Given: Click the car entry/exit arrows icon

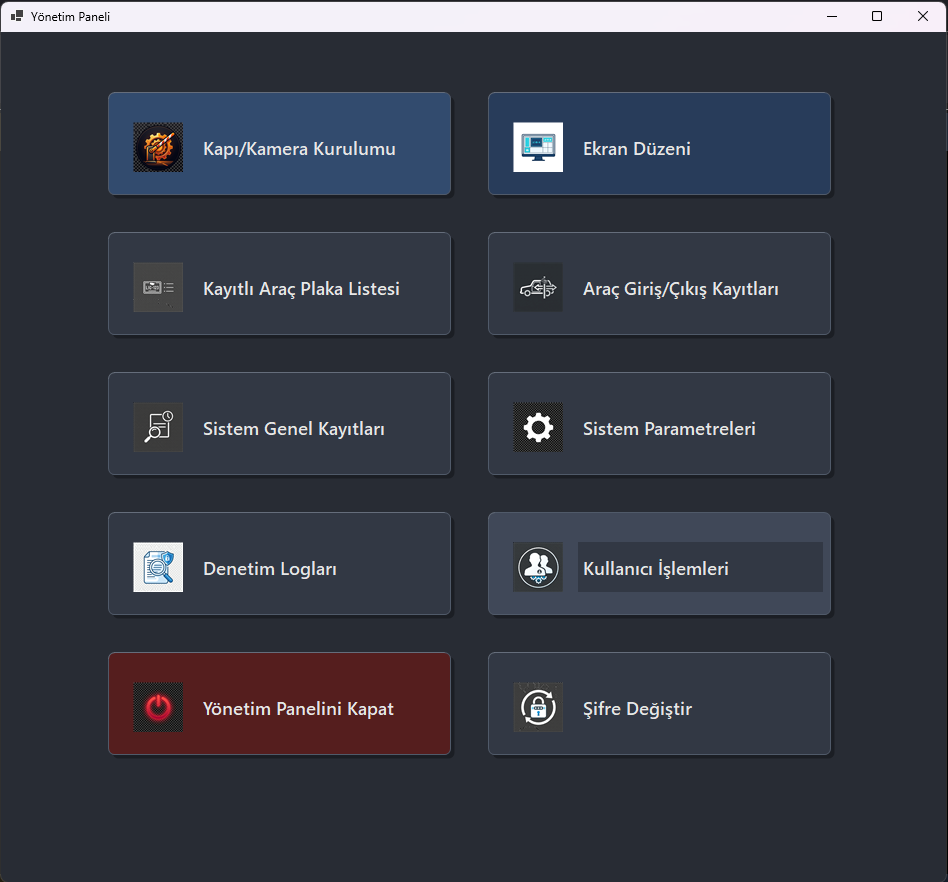Looking at the screenshot, I should (x=538, y=287).
